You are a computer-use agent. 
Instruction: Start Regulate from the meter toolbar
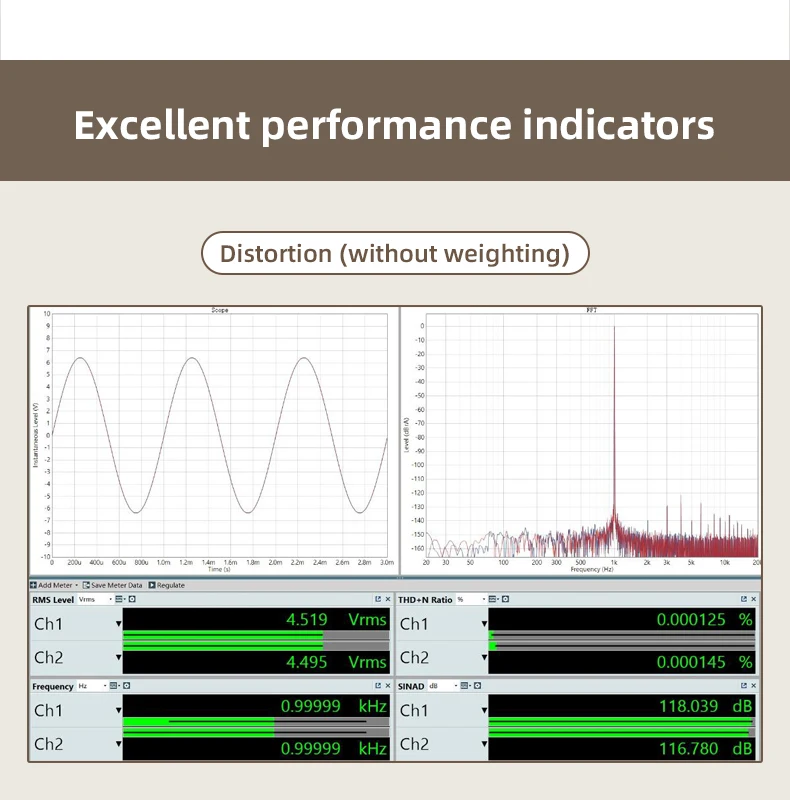[166, 585]
